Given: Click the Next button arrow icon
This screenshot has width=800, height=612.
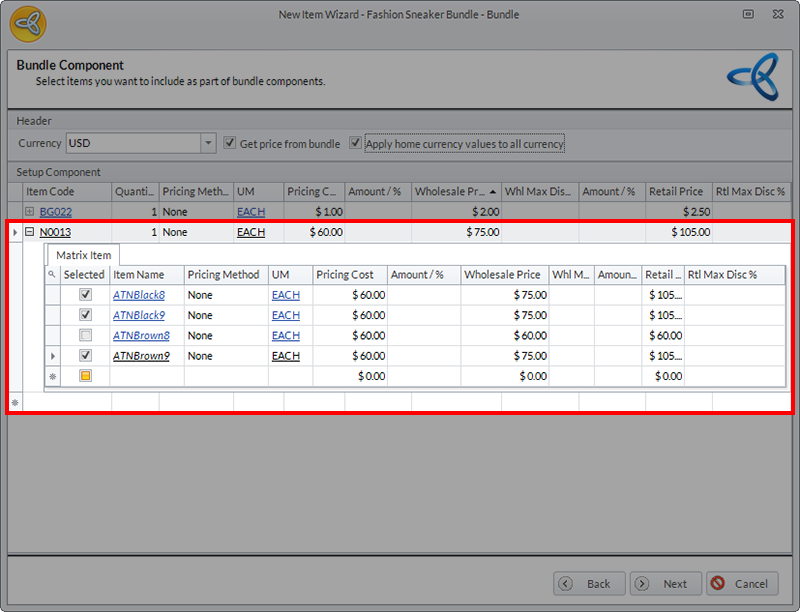Looking at the screenshot, I should pos(642,584).
